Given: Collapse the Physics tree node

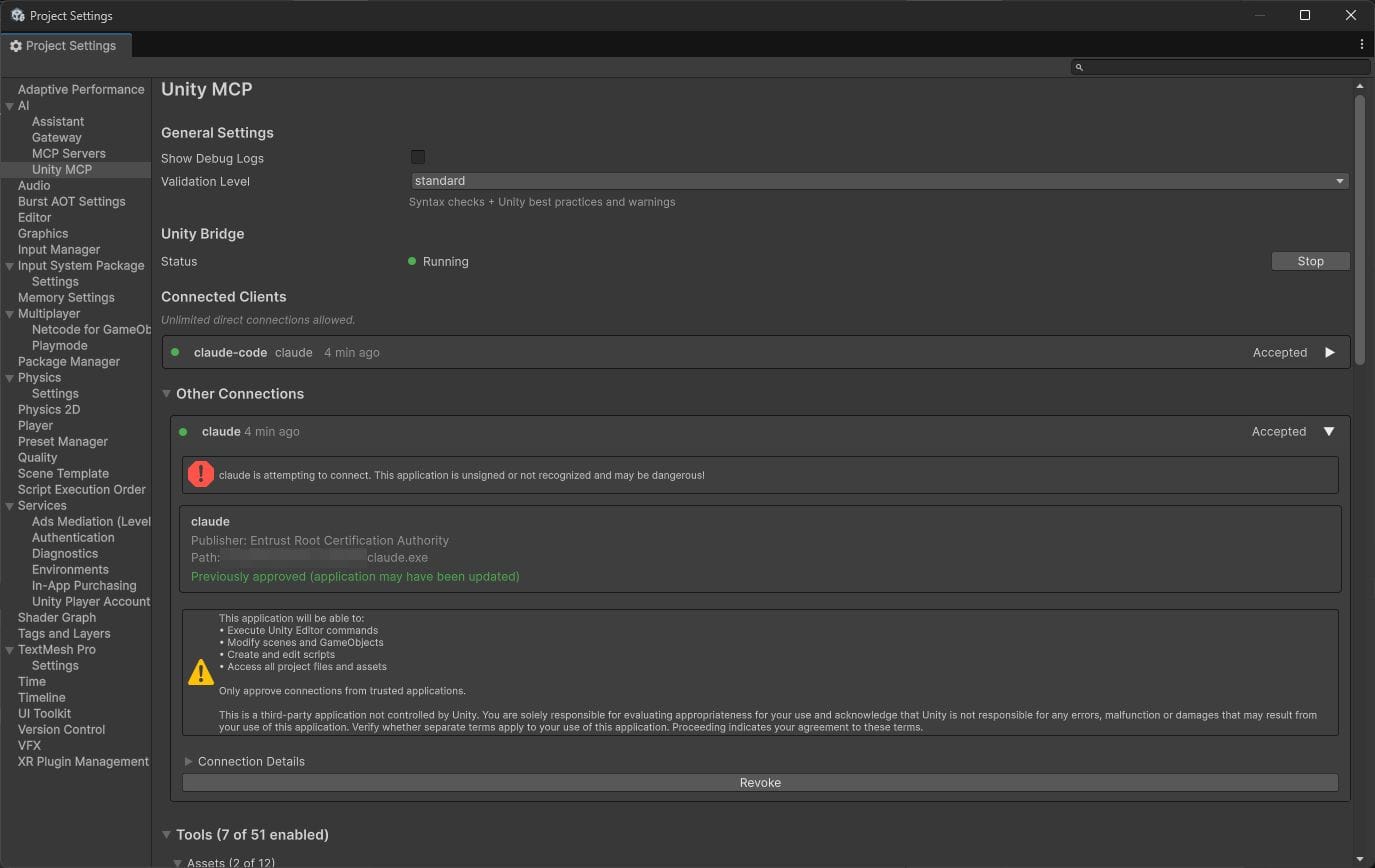Looking at the screenshot, I should pyautogui.click(x=9, y=378).
